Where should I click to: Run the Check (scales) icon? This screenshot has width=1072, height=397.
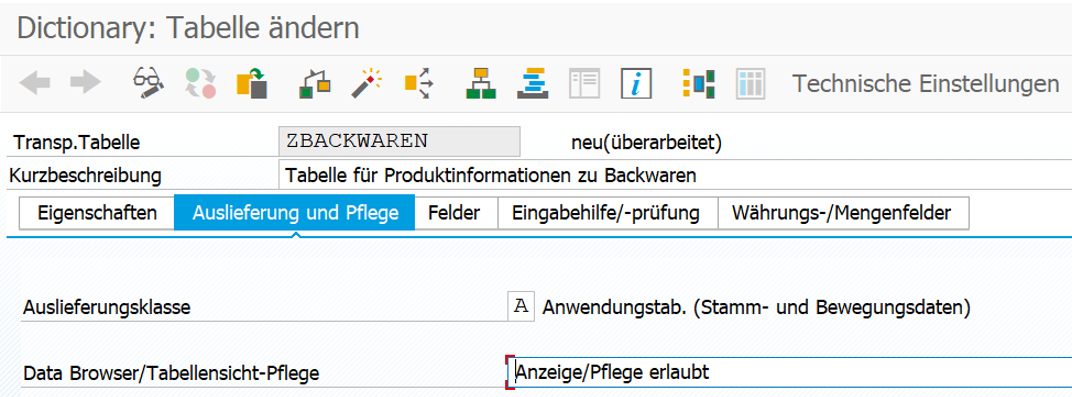[316, 83]
